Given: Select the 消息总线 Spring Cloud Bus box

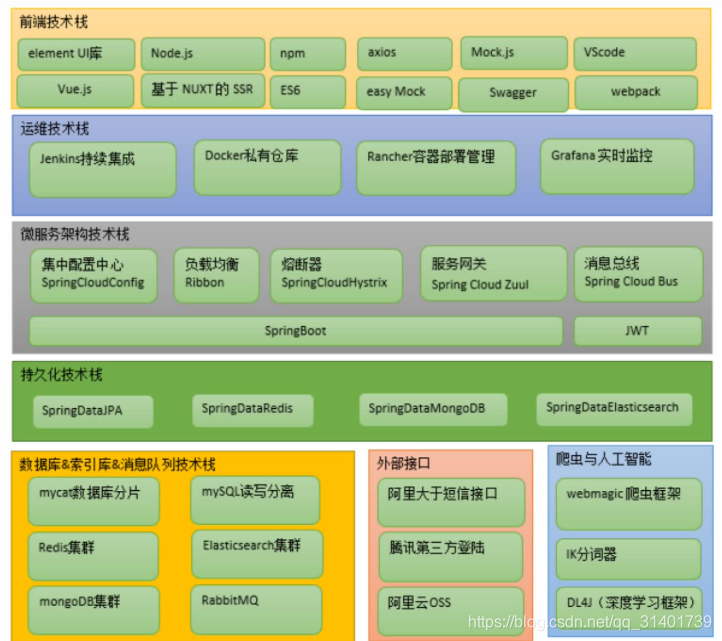Looking at the screenshot, I should (639, 274).
